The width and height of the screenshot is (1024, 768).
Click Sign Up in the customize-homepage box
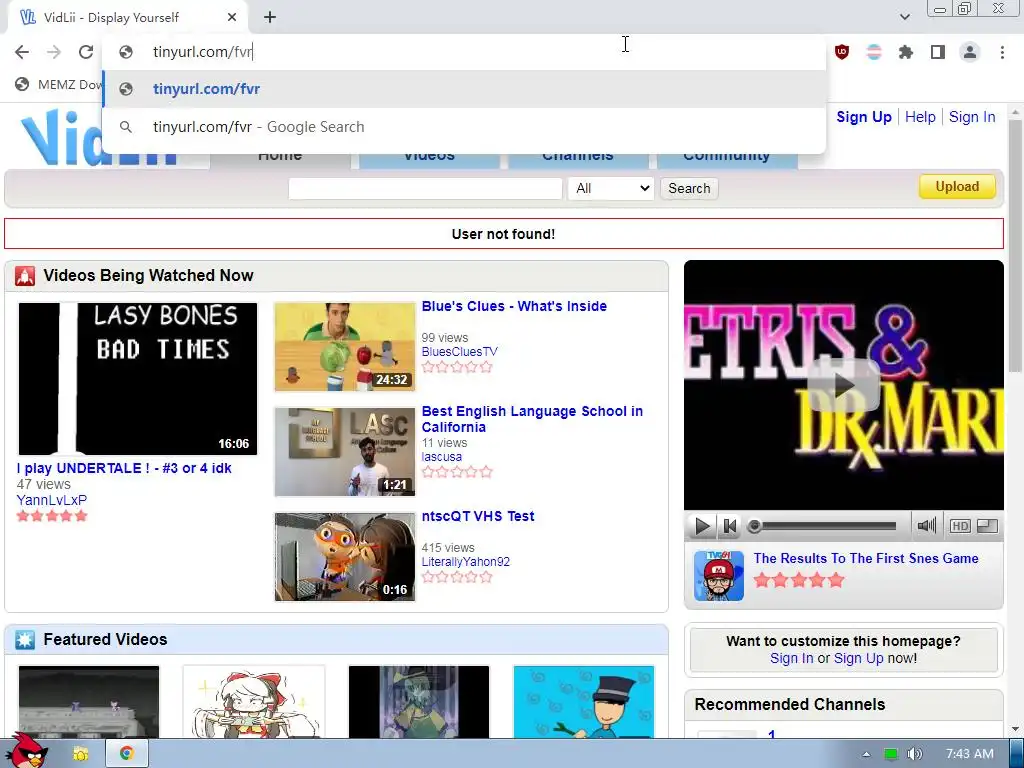pos(858,658)
